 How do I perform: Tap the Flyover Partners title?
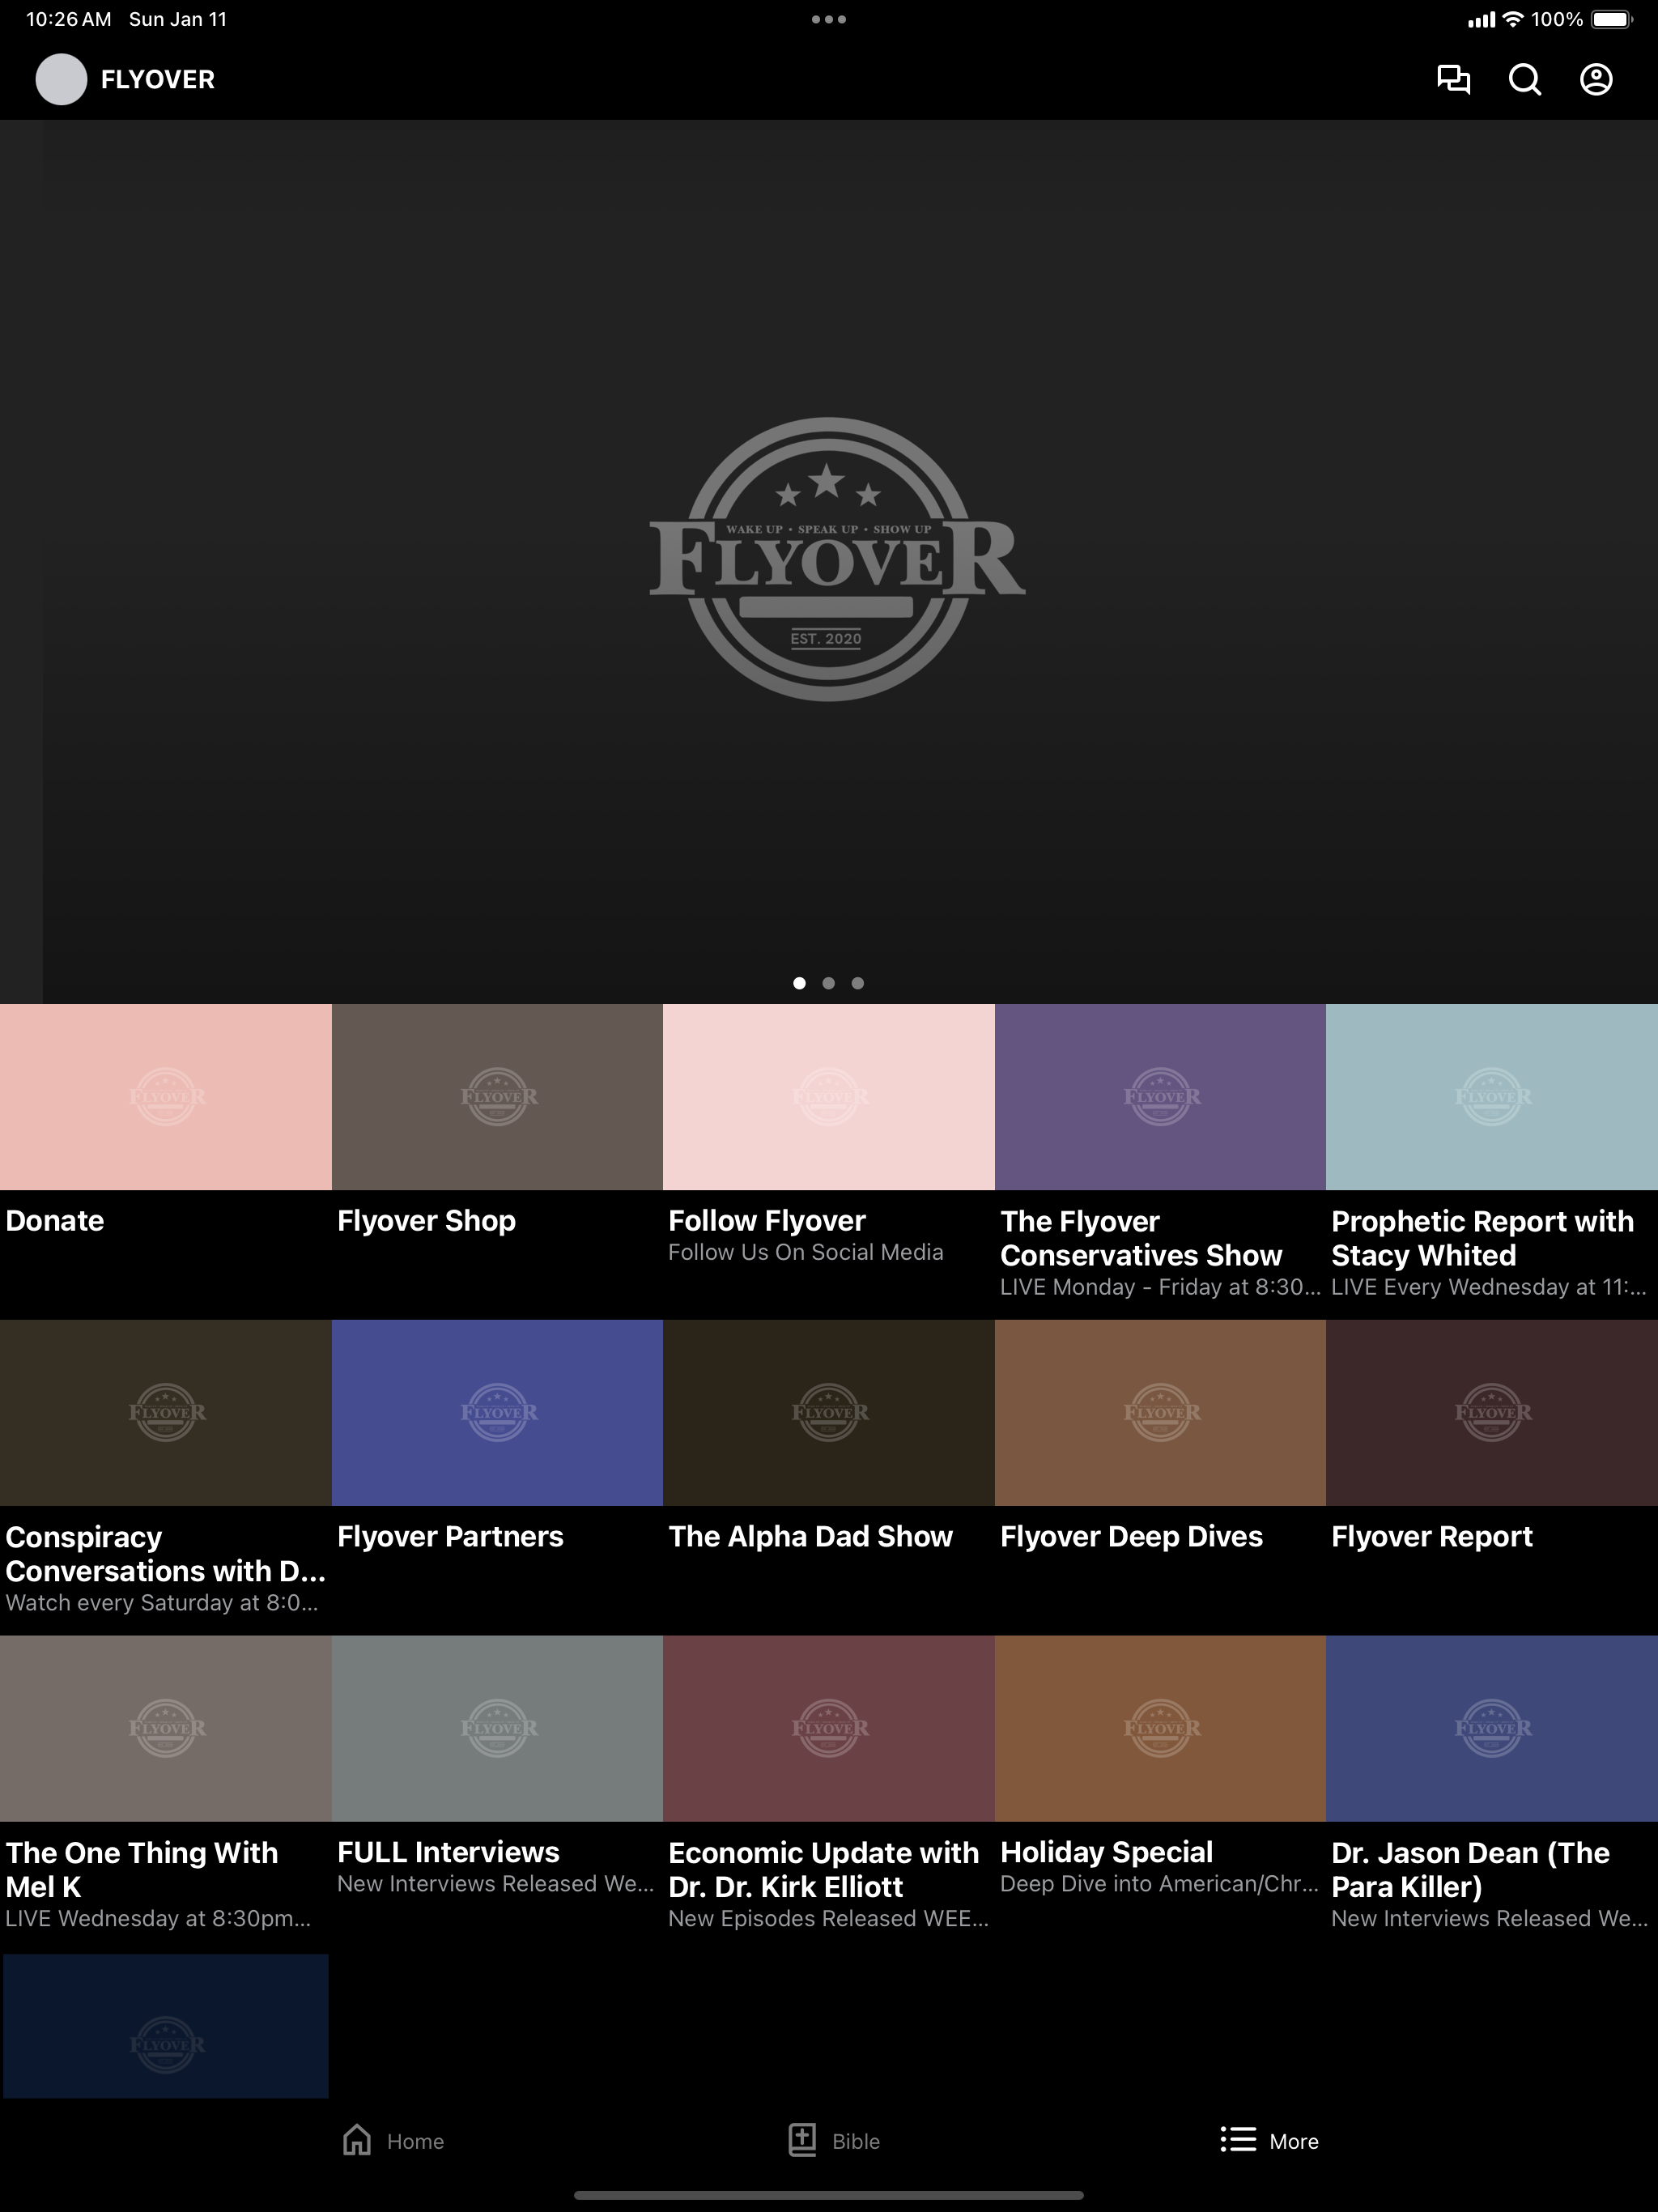click(x=451, y=1537)
